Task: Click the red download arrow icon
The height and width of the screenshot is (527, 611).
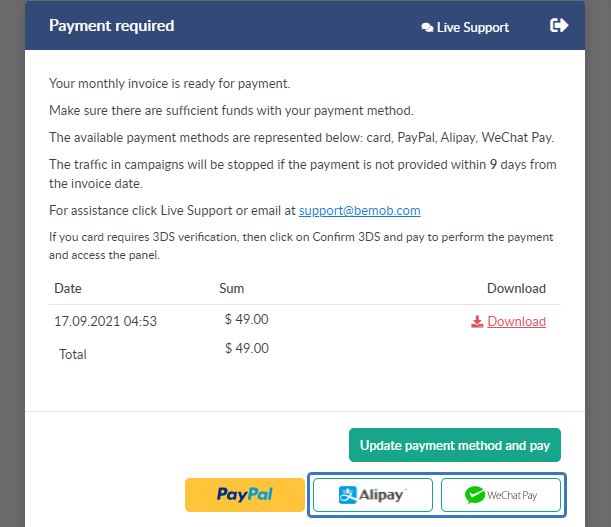Action: pyautogui.click(x=477, y=322)
